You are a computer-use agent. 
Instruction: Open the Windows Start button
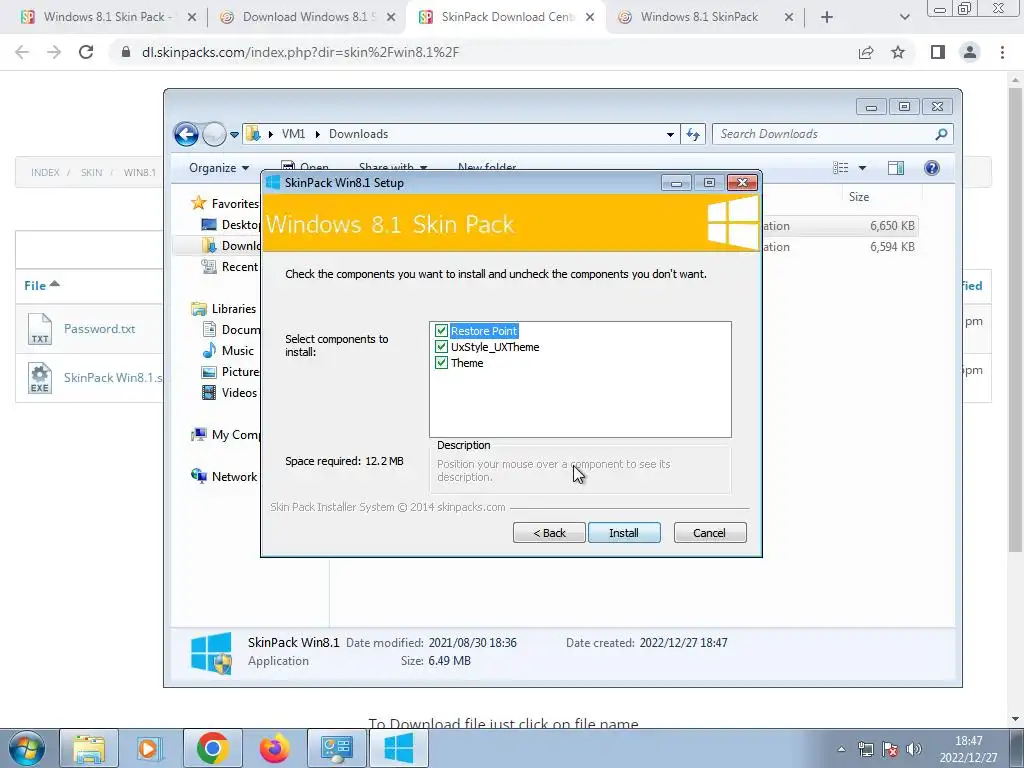(27, 748)
